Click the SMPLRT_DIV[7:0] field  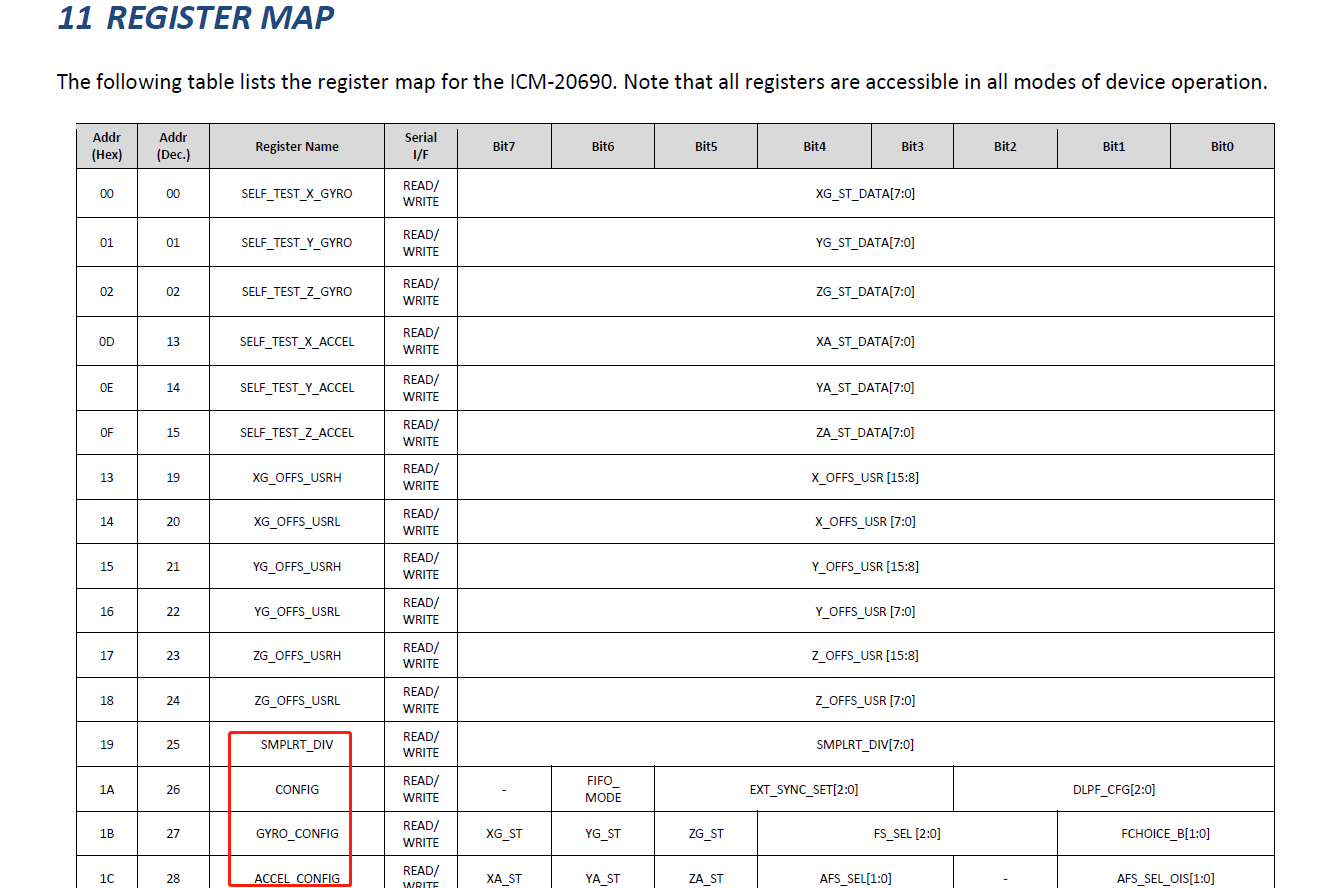pyautogui.click(x=865, y=744)
